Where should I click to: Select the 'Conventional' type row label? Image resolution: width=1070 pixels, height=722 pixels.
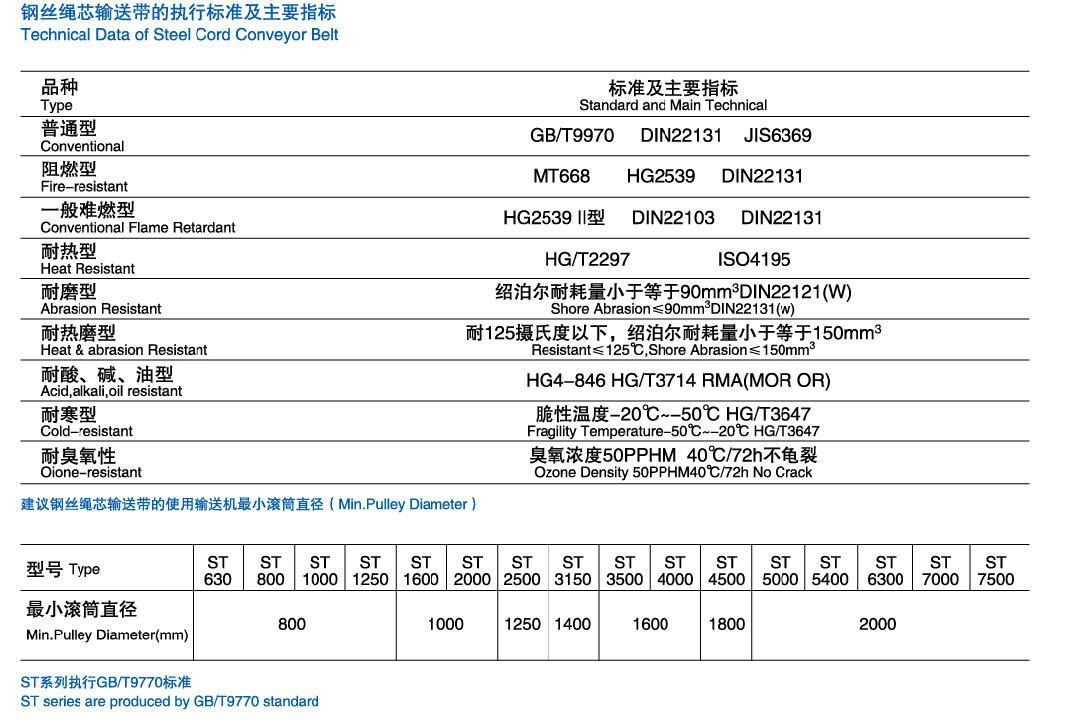(82, 146)
